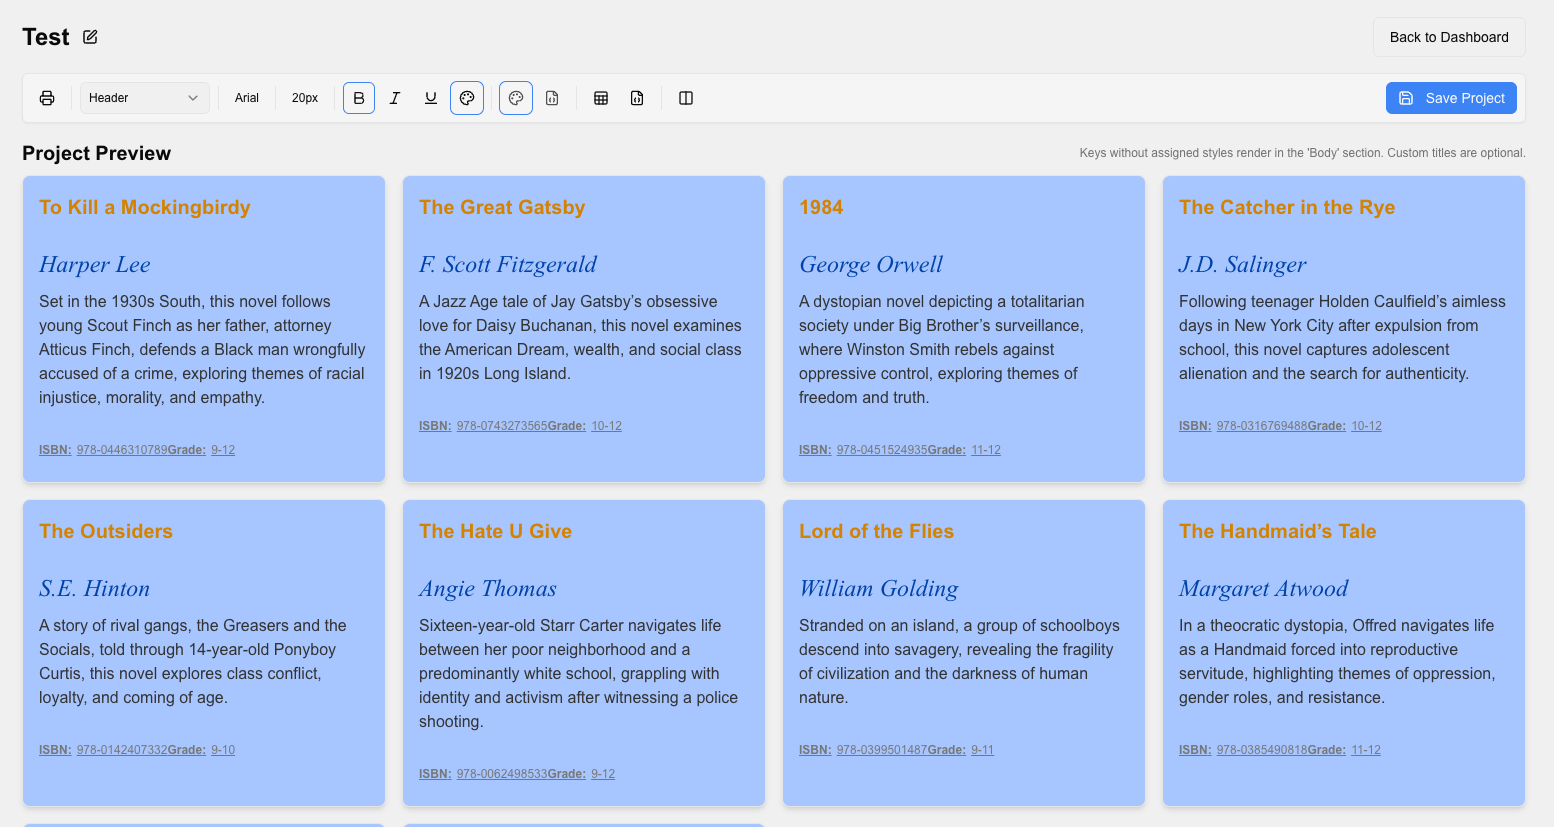This screenshot has width=1554, height=827.
Task: Toggle bold formatting
Action: [358, 97]
